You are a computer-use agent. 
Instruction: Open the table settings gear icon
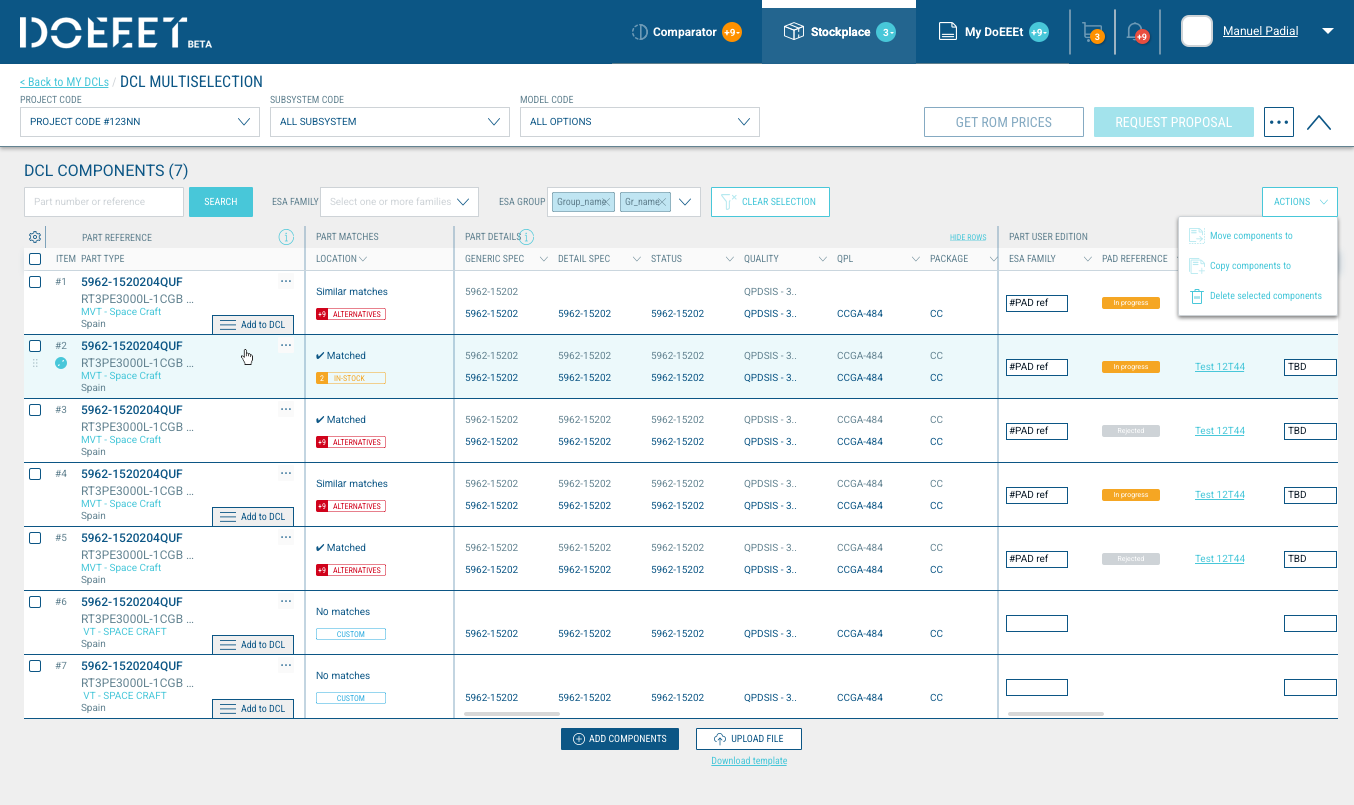[x=35, y=237]
